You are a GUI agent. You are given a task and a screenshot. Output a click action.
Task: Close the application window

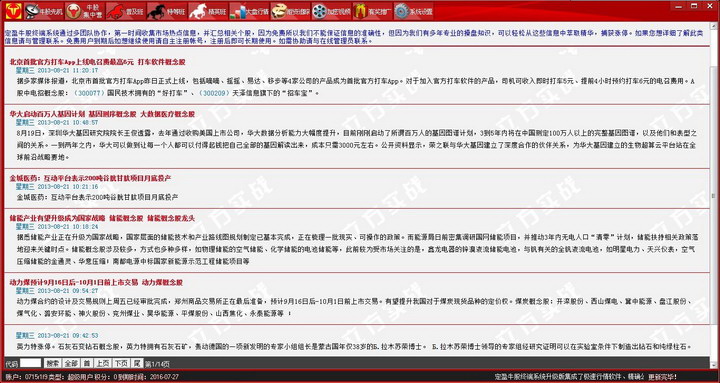710,6
